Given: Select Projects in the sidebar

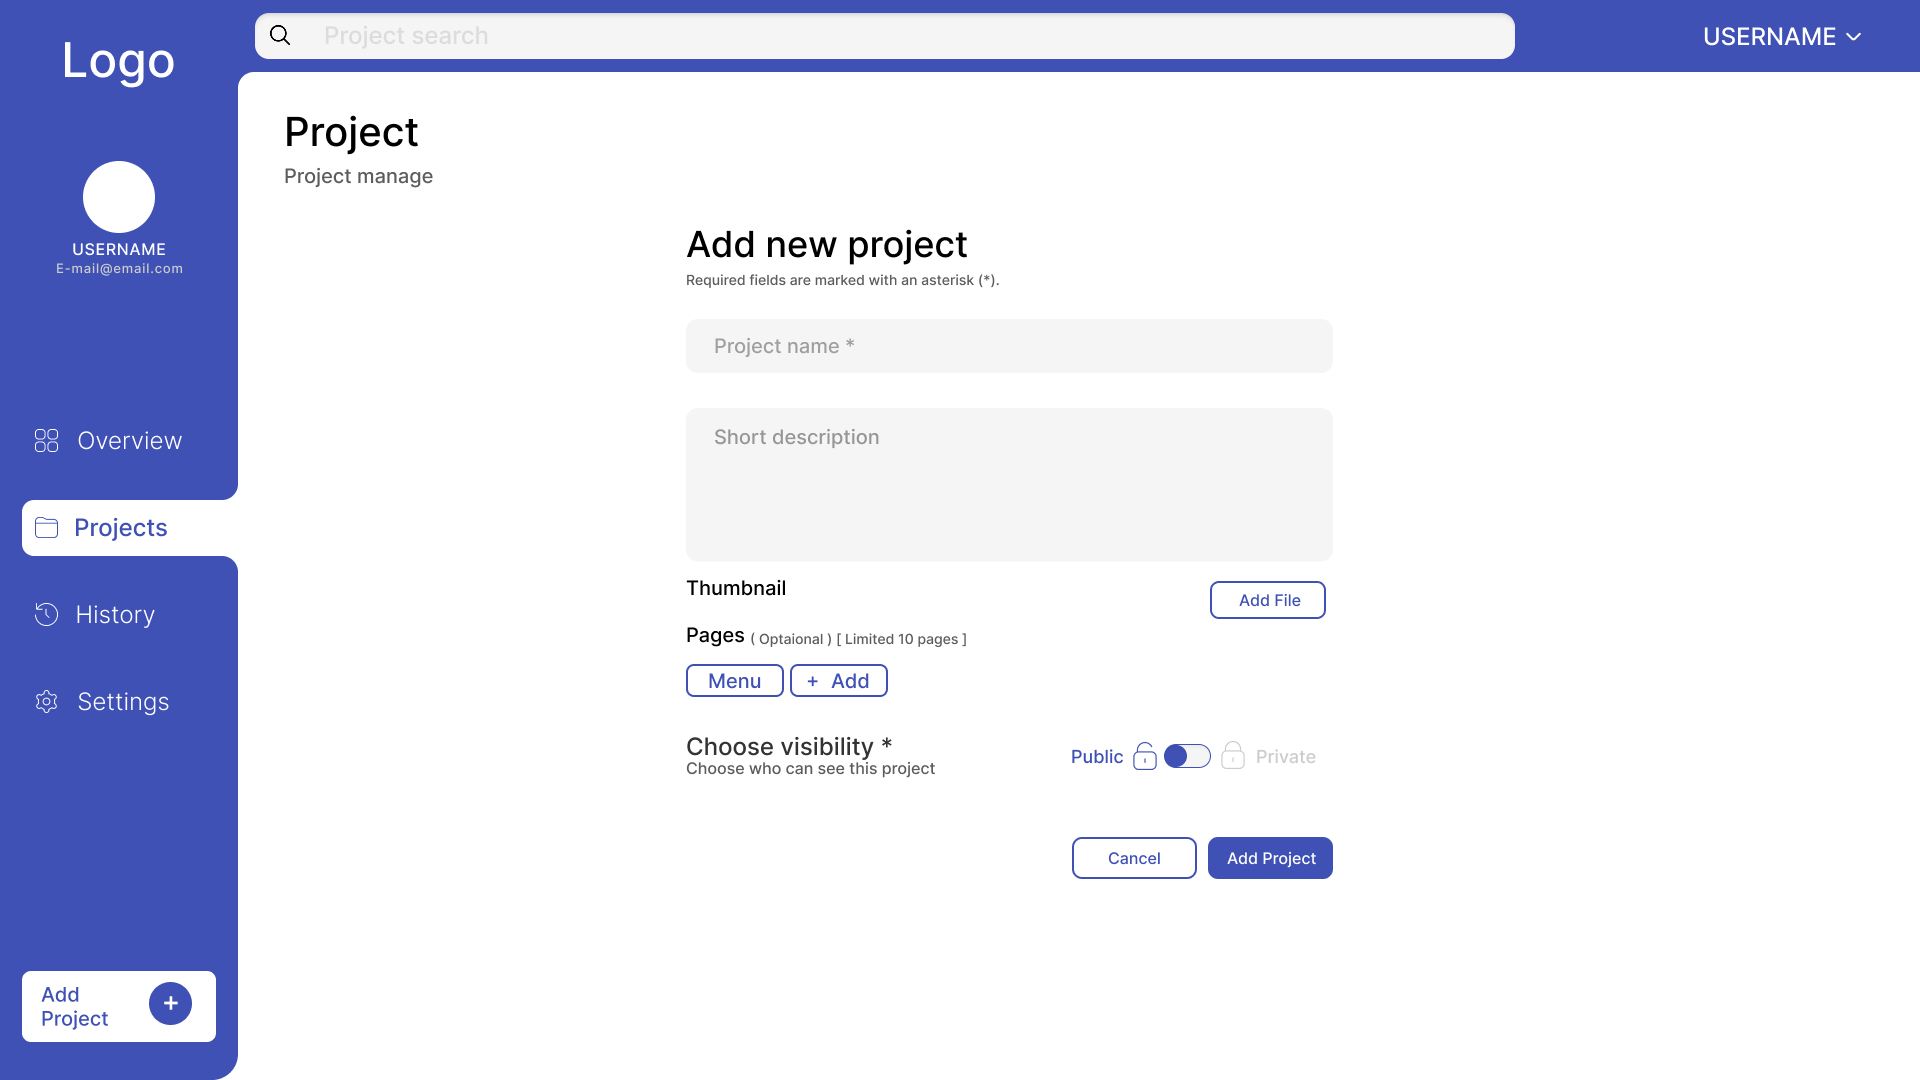Looking at the screenshot, I should [x=129, y=528].
